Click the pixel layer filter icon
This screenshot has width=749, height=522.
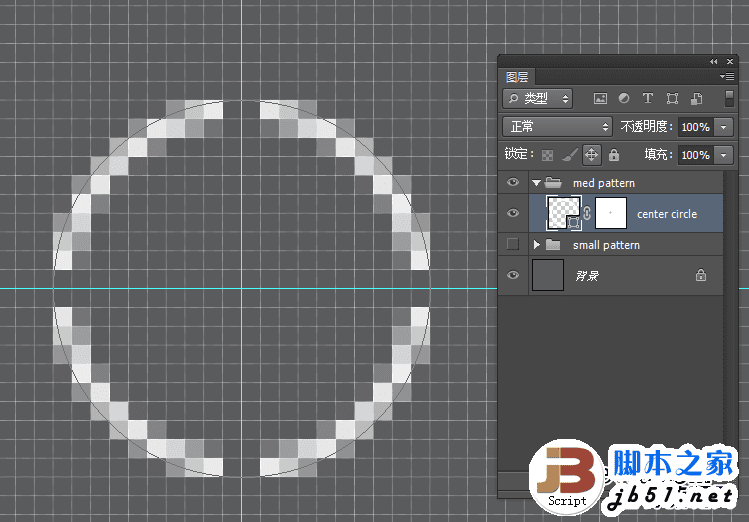click(x=600, y=99)
